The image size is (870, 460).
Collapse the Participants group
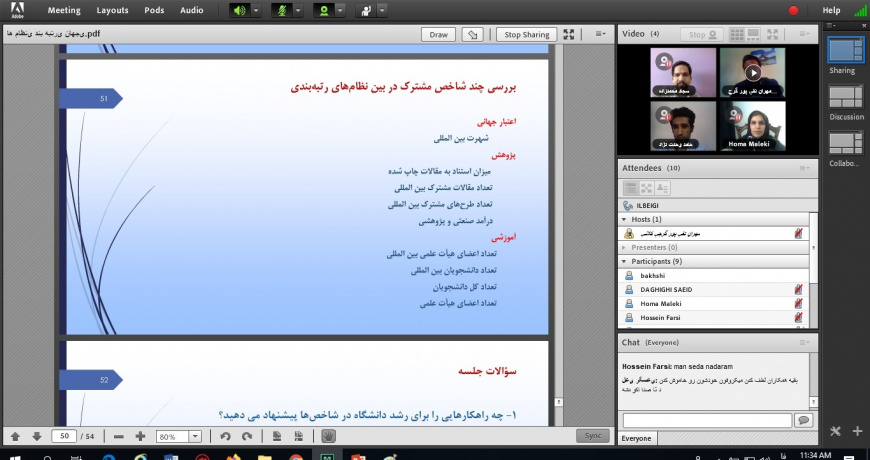(624, 261)
